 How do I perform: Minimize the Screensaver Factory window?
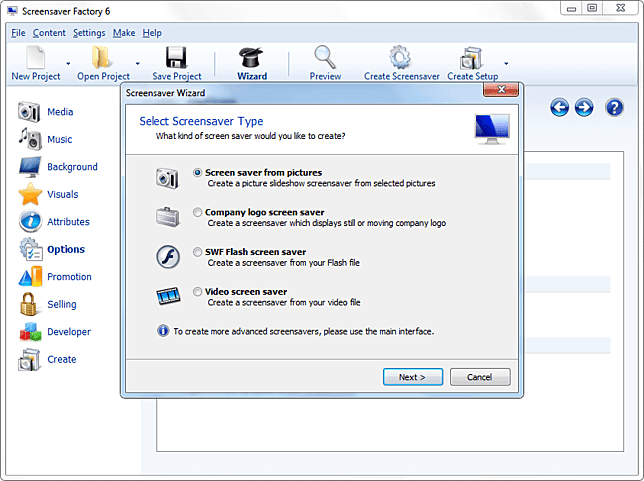(571, 8)
